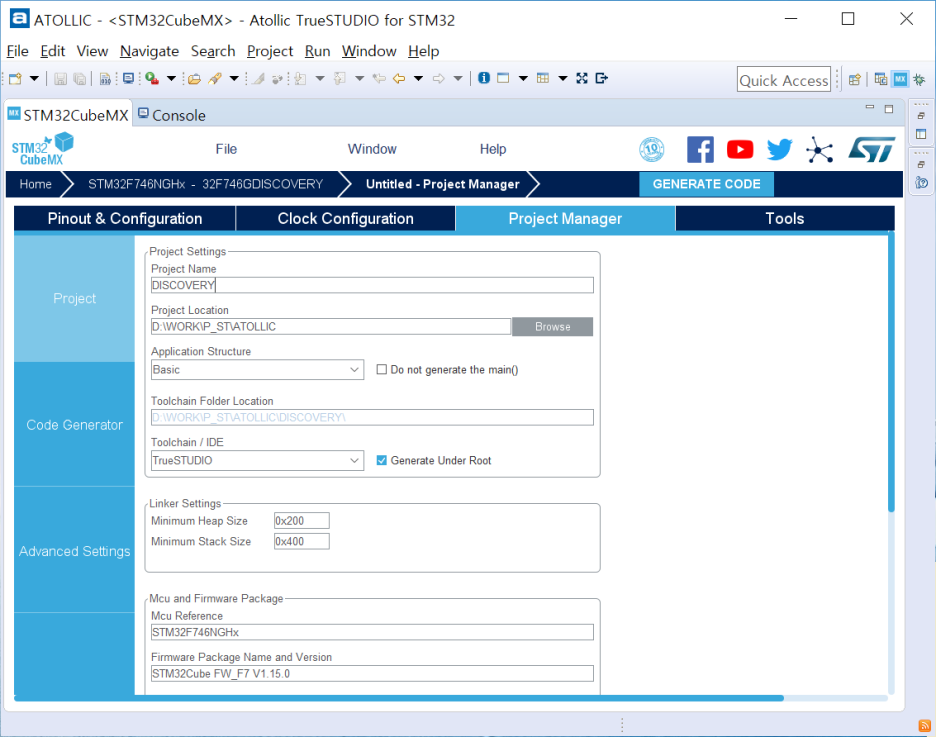Click the STM32F746NGHx - 32F746GDISCOVERY breadcrumb

click(x=205, y=184)
